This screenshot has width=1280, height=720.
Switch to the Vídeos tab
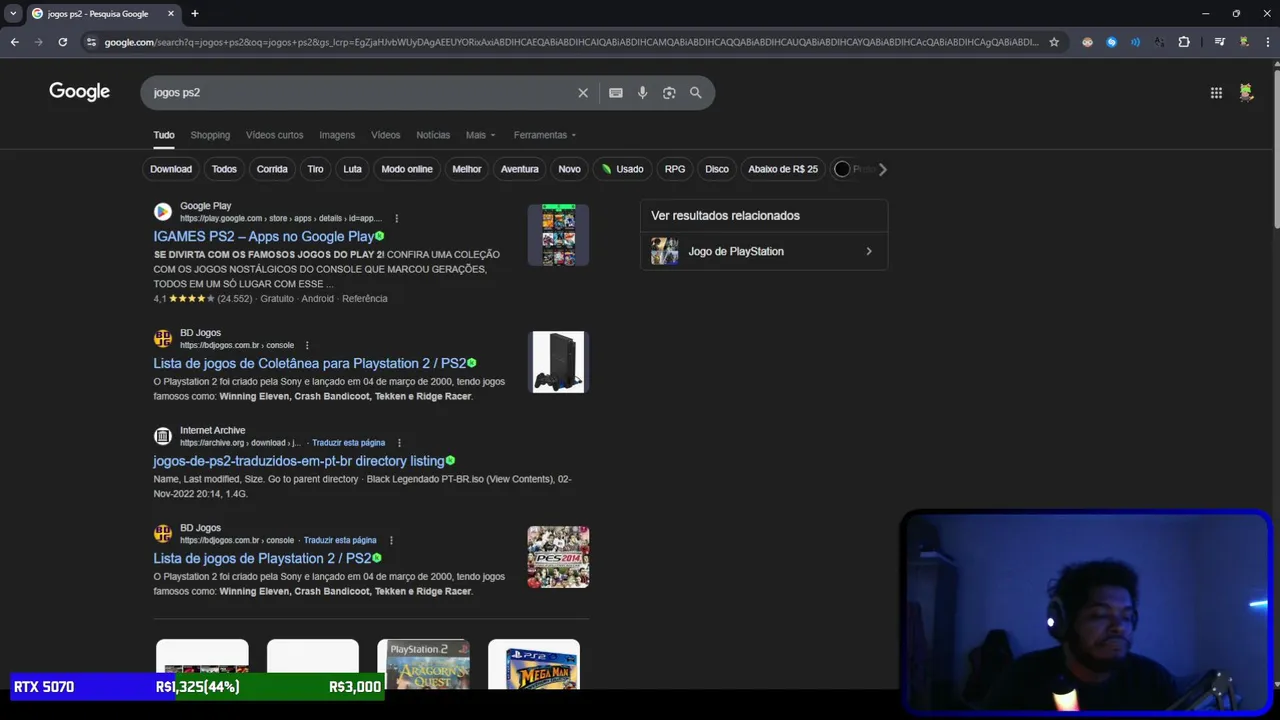(385, 135)
